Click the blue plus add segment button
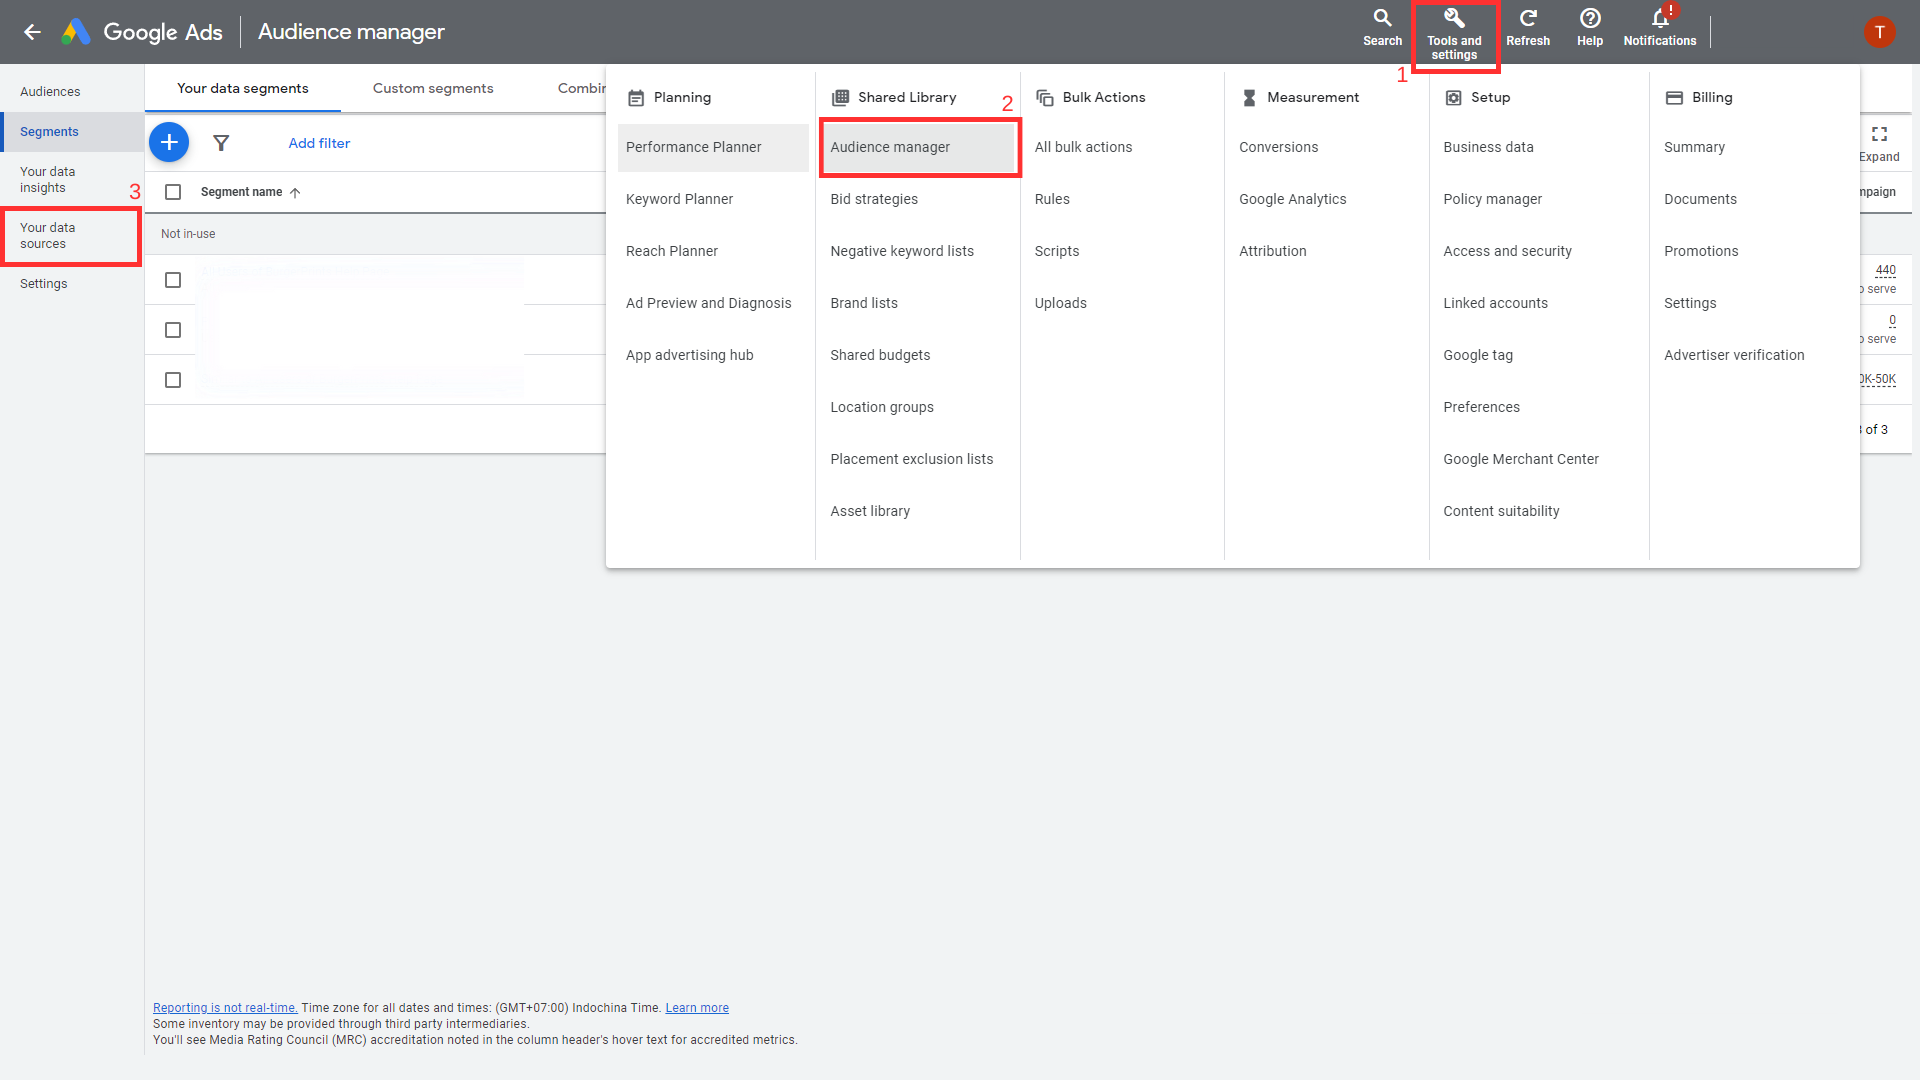The width and height of the screenshot is (1920, 1080). [170, 142]
